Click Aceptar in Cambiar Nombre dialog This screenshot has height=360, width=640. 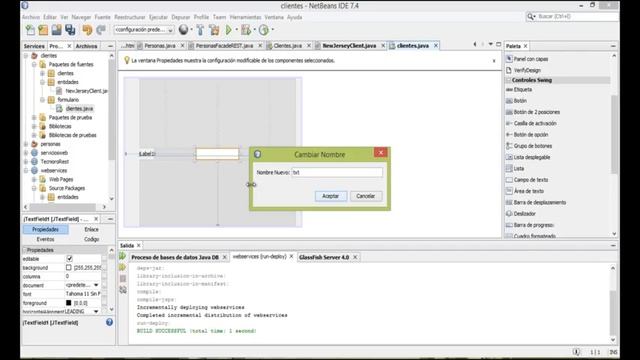pos(331,196)
